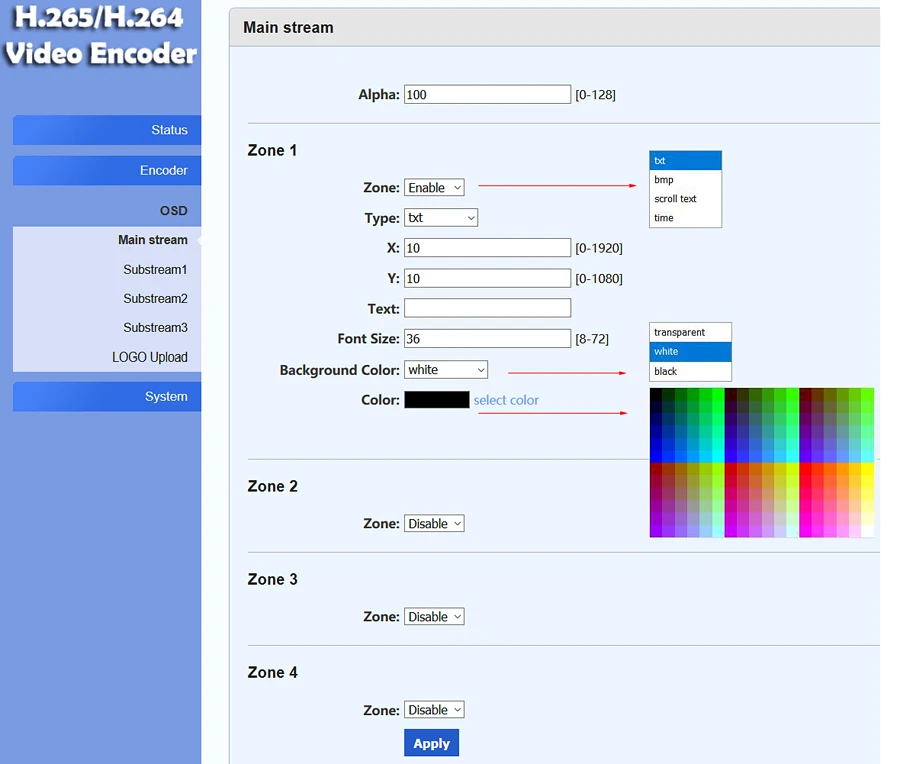Choose black background option
The height and width of the screenshot is (764, 900).
690,371
